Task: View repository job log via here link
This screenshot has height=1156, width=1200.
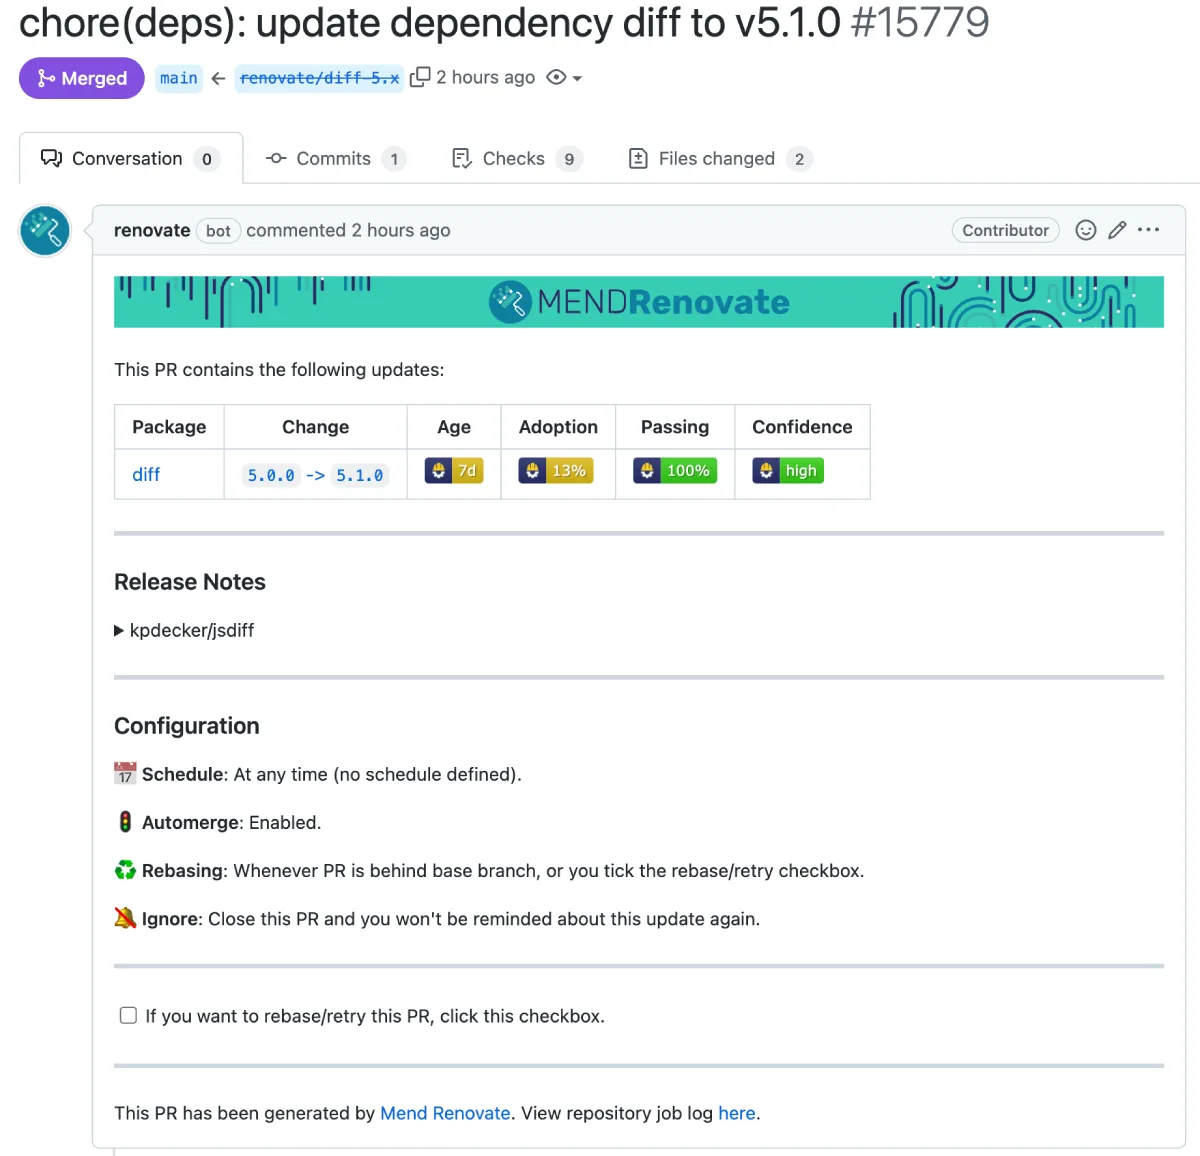Action: pos(737,1113)
